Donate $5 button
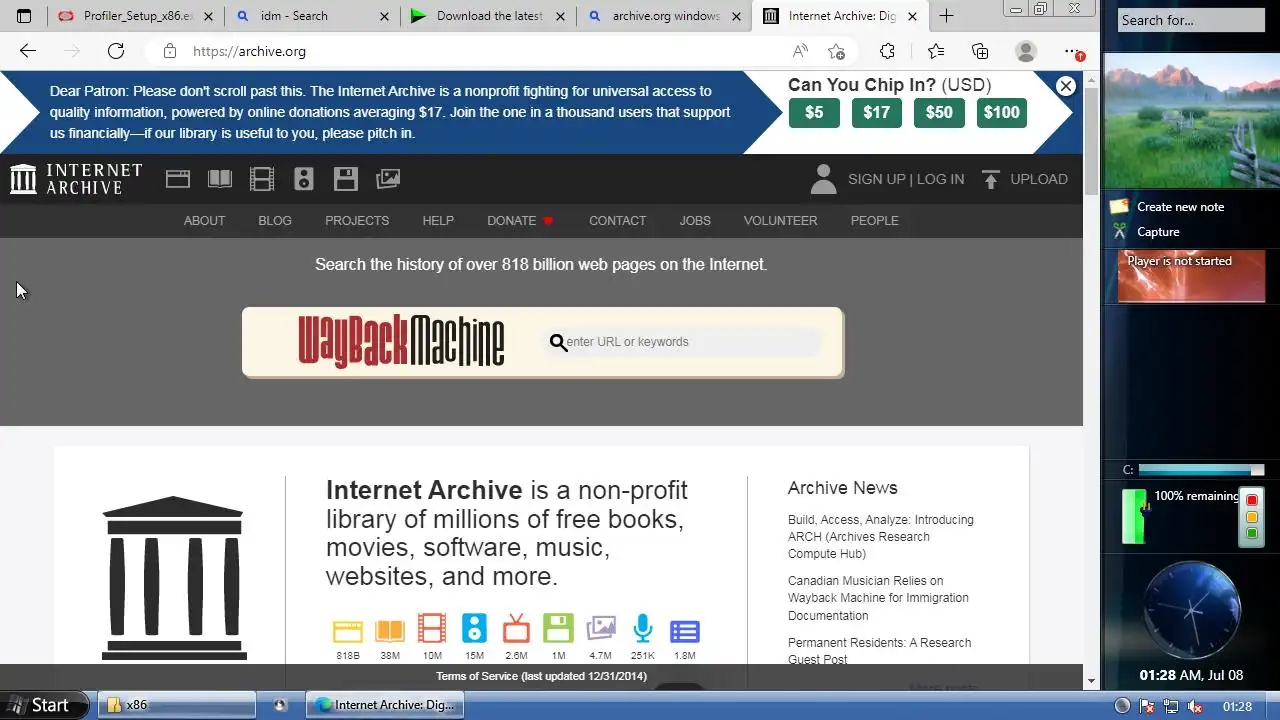The width and height of the screenshot is (1280, 720). click(x=814, y=112)
